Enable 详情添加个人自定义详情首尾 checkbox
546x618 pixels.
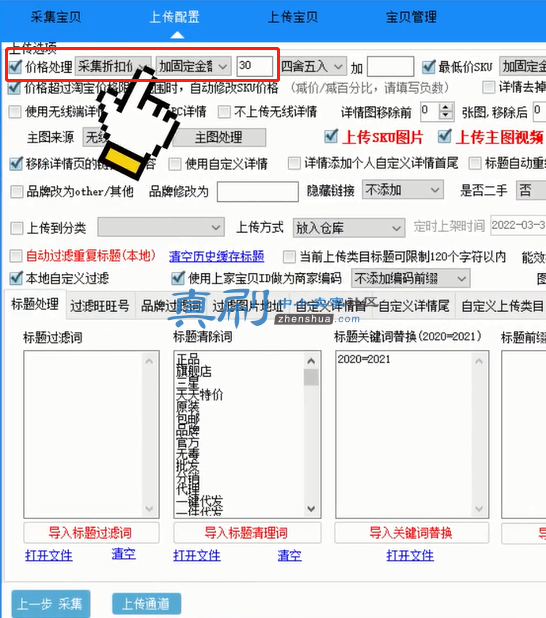click(x=294, y=163)
